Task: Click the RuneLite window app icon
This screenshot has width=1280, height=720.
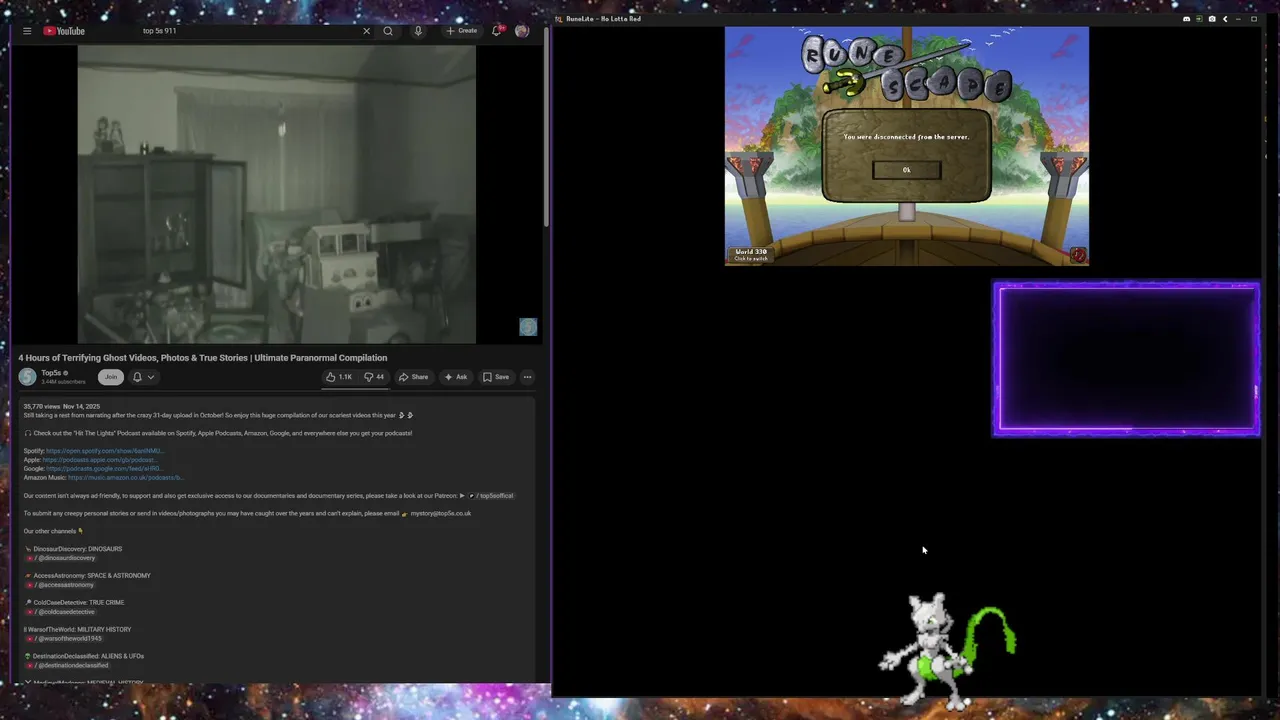Action: [x=559, y=19]
